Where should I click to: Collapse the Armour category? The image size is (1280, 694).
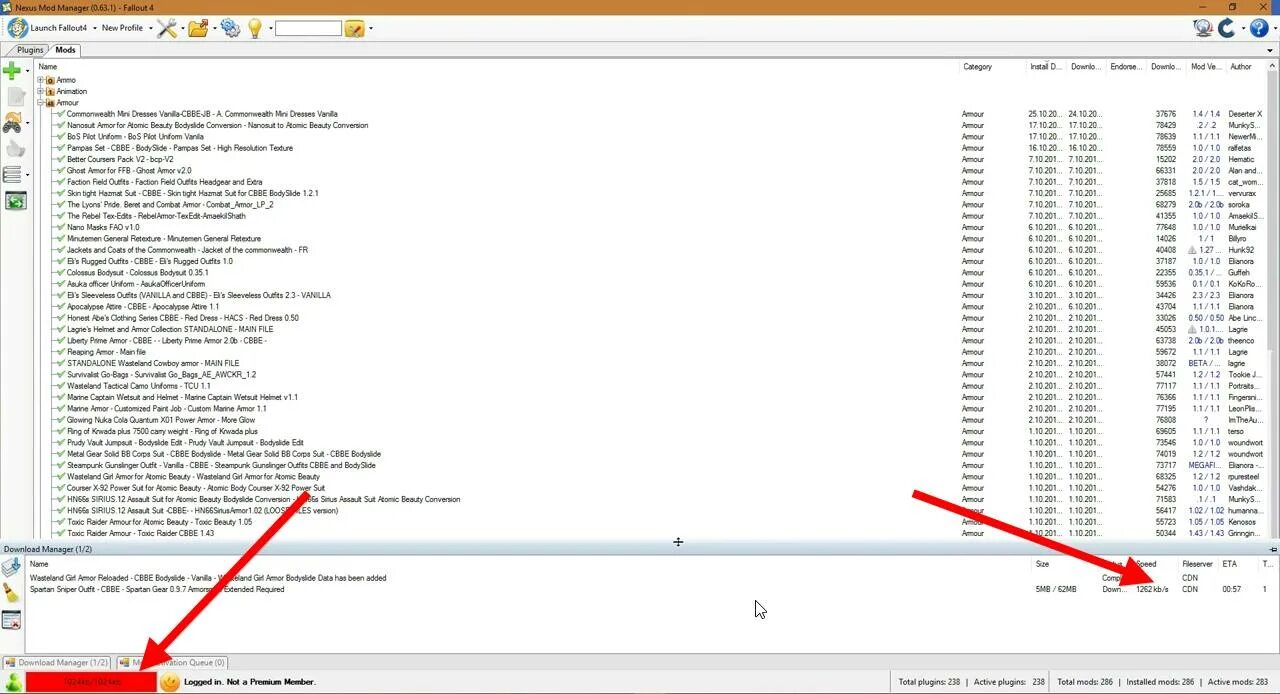click(x=41, y=102)
